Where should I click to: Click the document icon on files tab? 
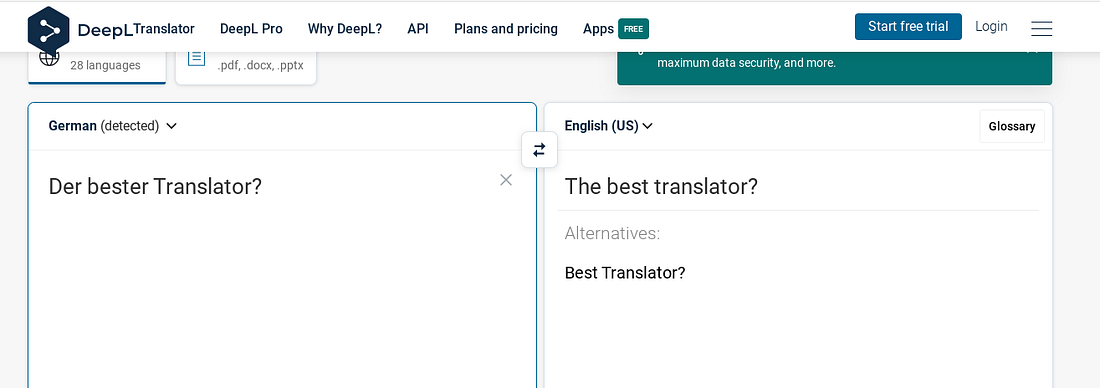(x=197, y=58)
